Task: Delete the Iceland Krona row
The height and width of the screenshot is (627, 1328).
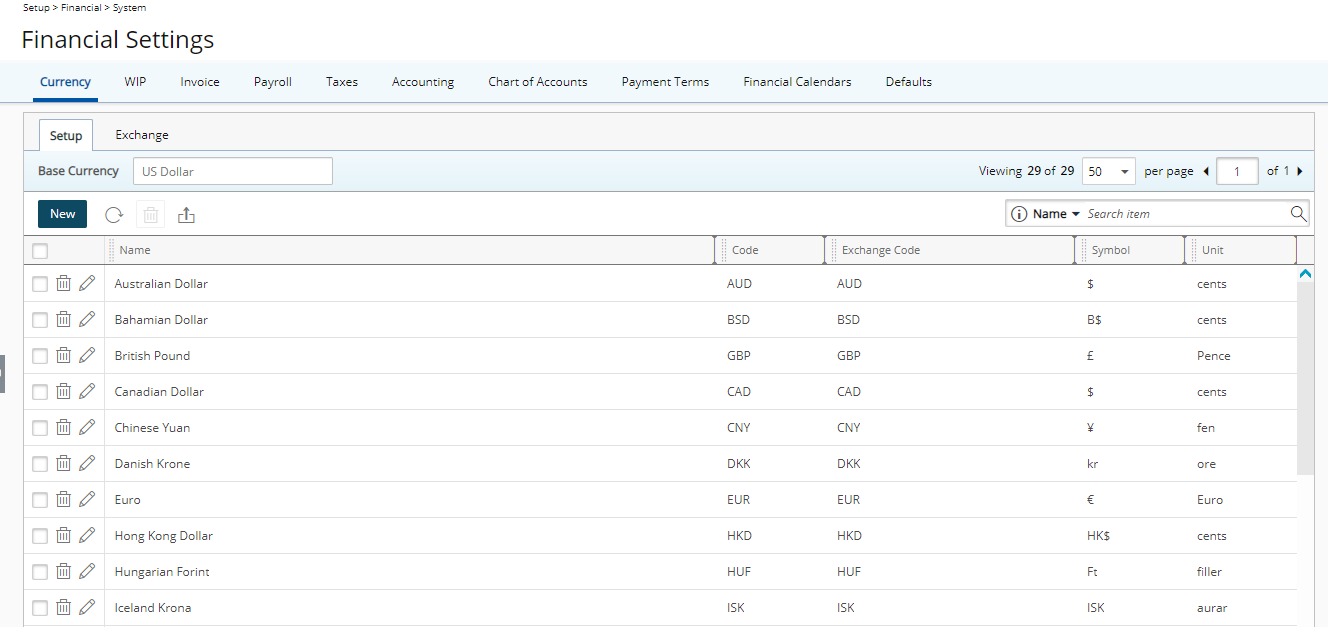Action: [63, 608]
